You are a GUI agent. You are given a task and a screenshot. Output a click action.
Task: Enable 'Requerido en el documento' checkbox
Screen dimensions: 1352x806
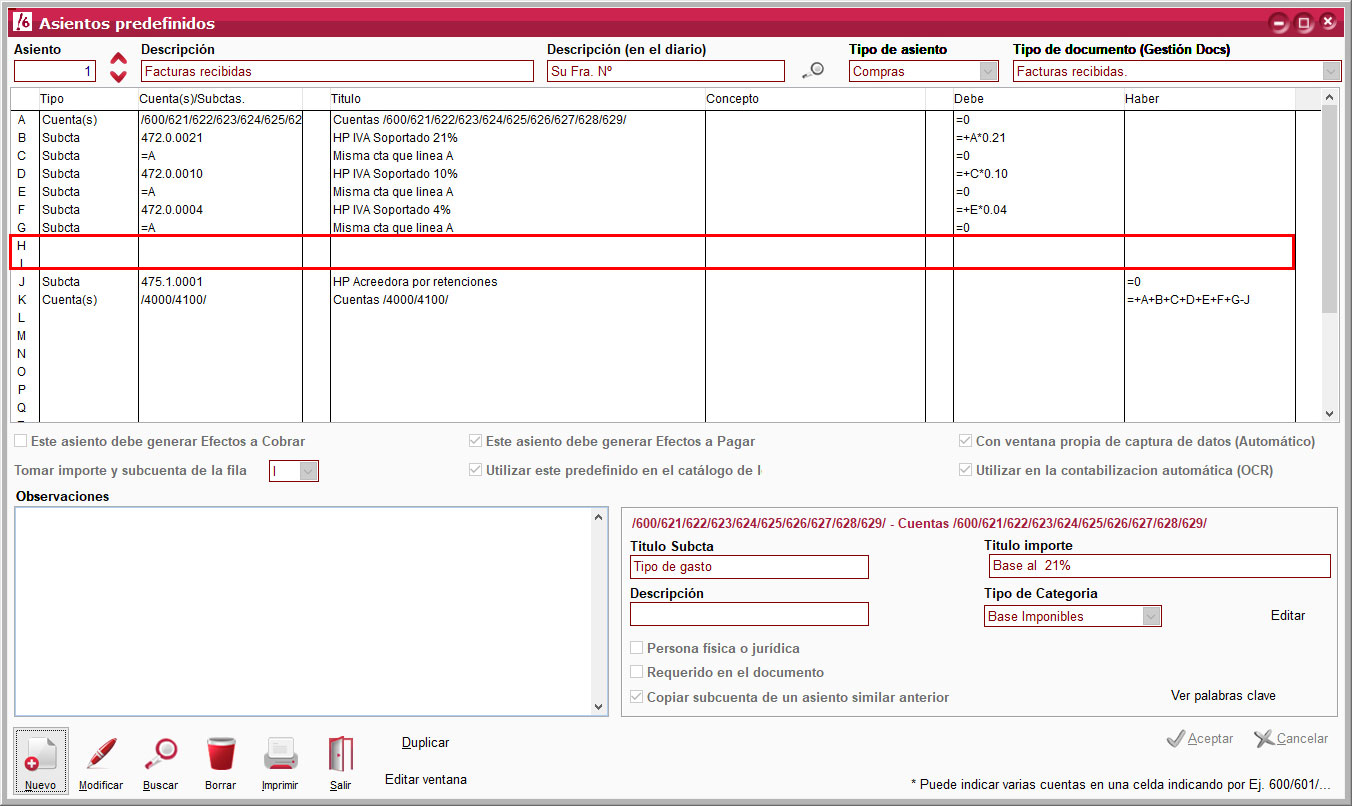[x=637, y=673]
